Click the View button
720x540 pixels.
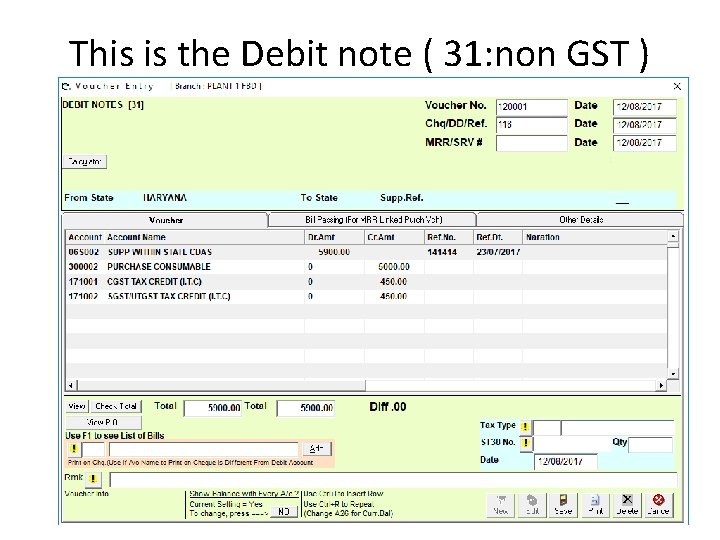(77, 406)
